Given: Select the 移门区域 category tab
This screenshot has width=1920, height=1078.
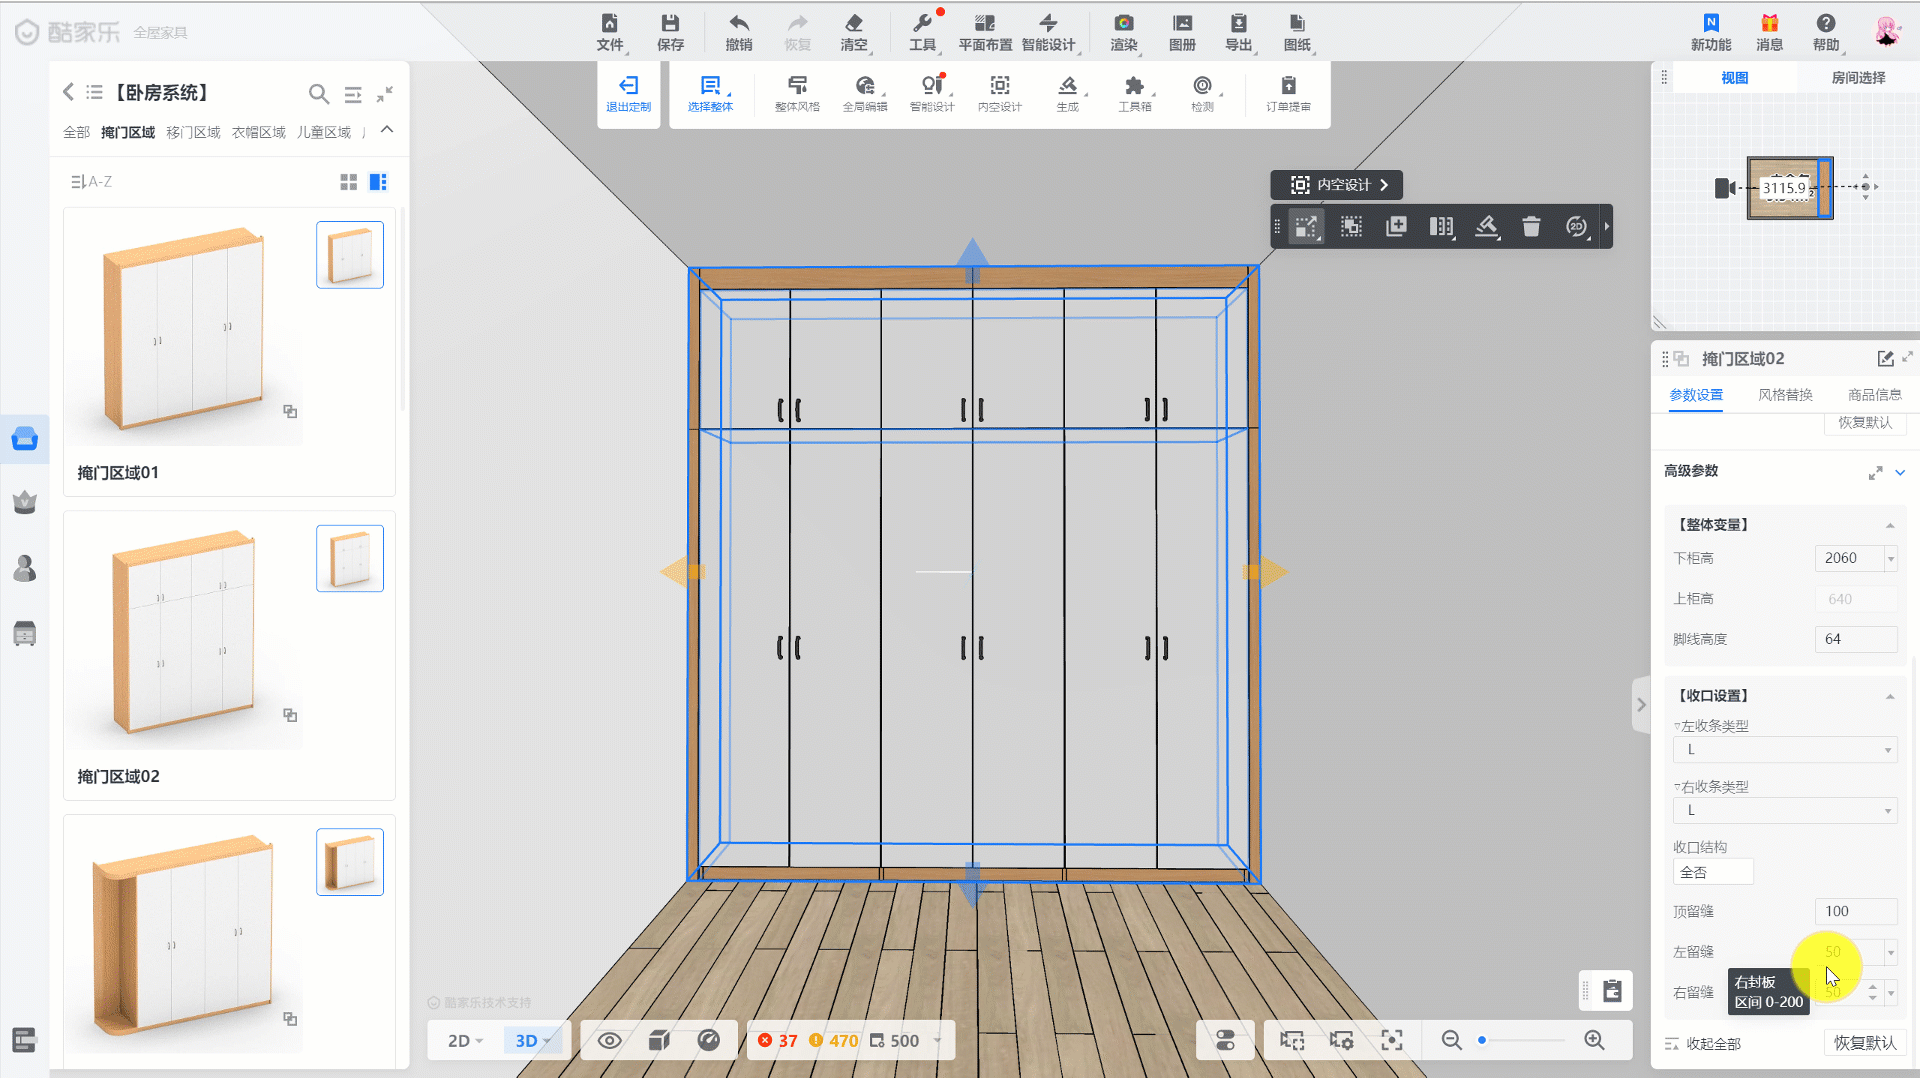Looking at the screenshot, I should 193,132.
